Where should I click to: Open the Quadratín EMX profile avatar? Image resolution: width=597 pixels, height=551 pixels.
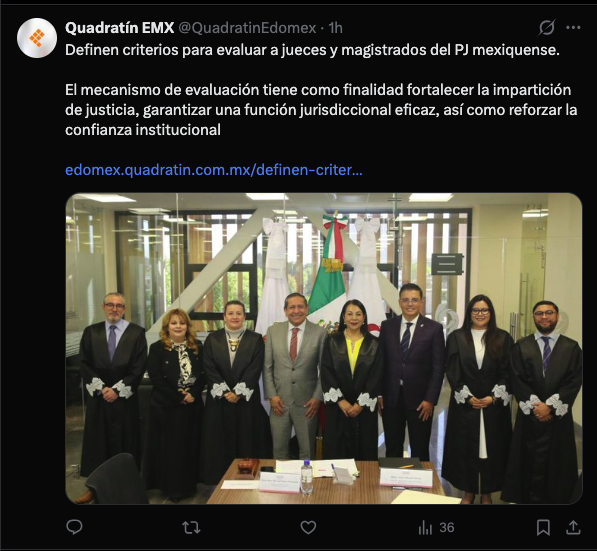pos(37,38)
